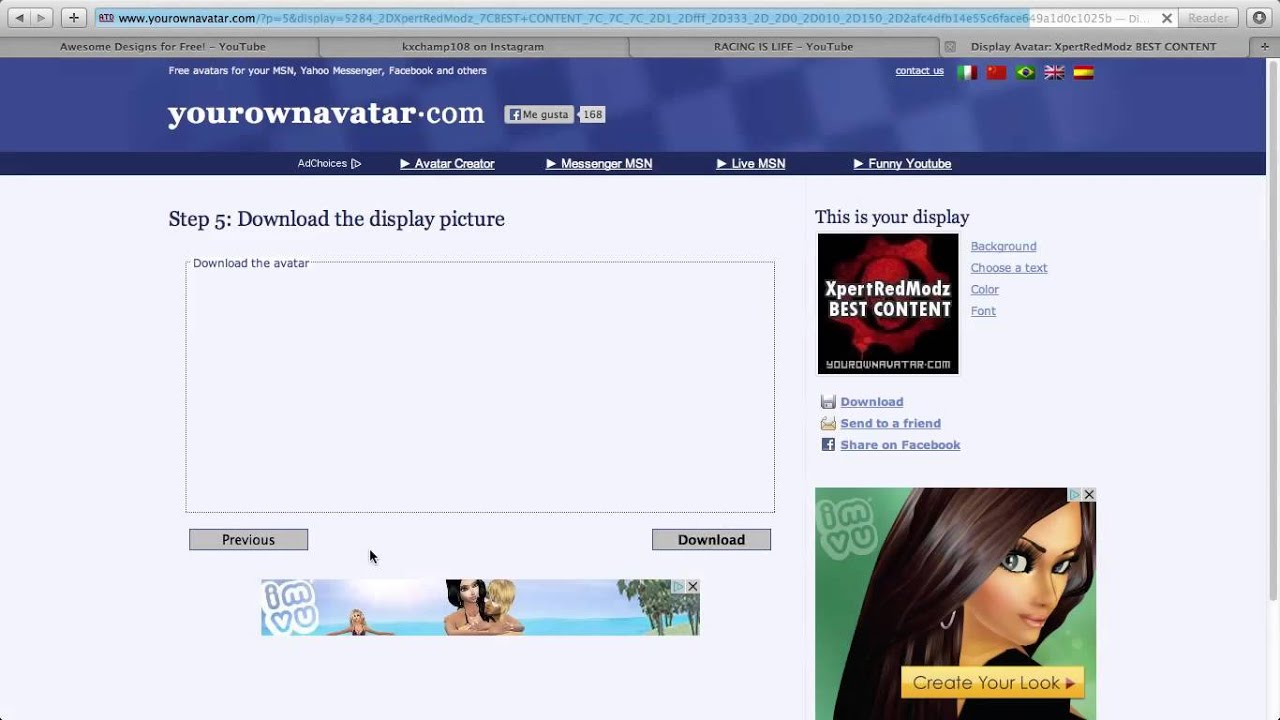Click the Download the avatar box label
The width and height of the screenshot is (1280, 720).
point(250,263)
